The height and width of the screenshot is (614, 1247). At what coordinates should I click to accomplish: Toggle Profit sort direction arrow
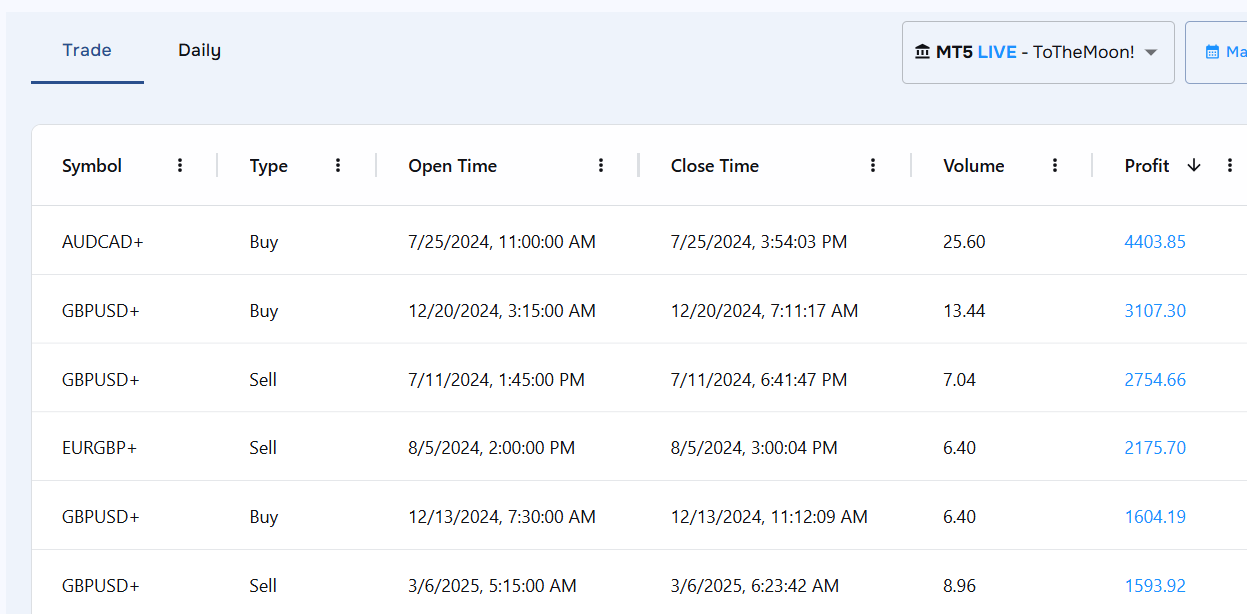pyautogui.click(x=1193, y=166)
